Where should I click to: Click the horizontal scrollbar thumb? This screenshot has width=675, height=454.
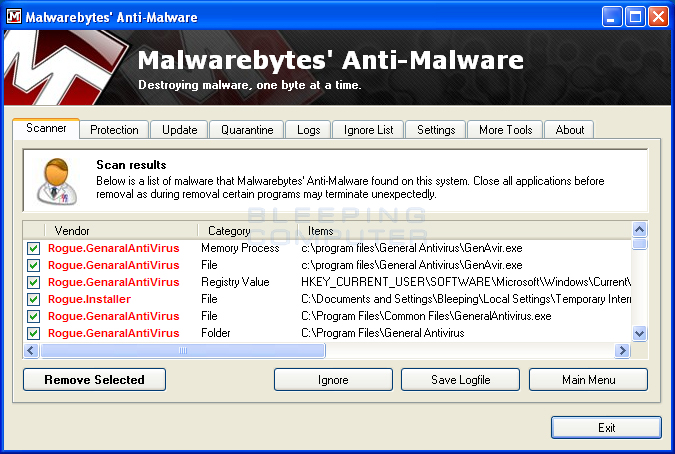[183, 351]
